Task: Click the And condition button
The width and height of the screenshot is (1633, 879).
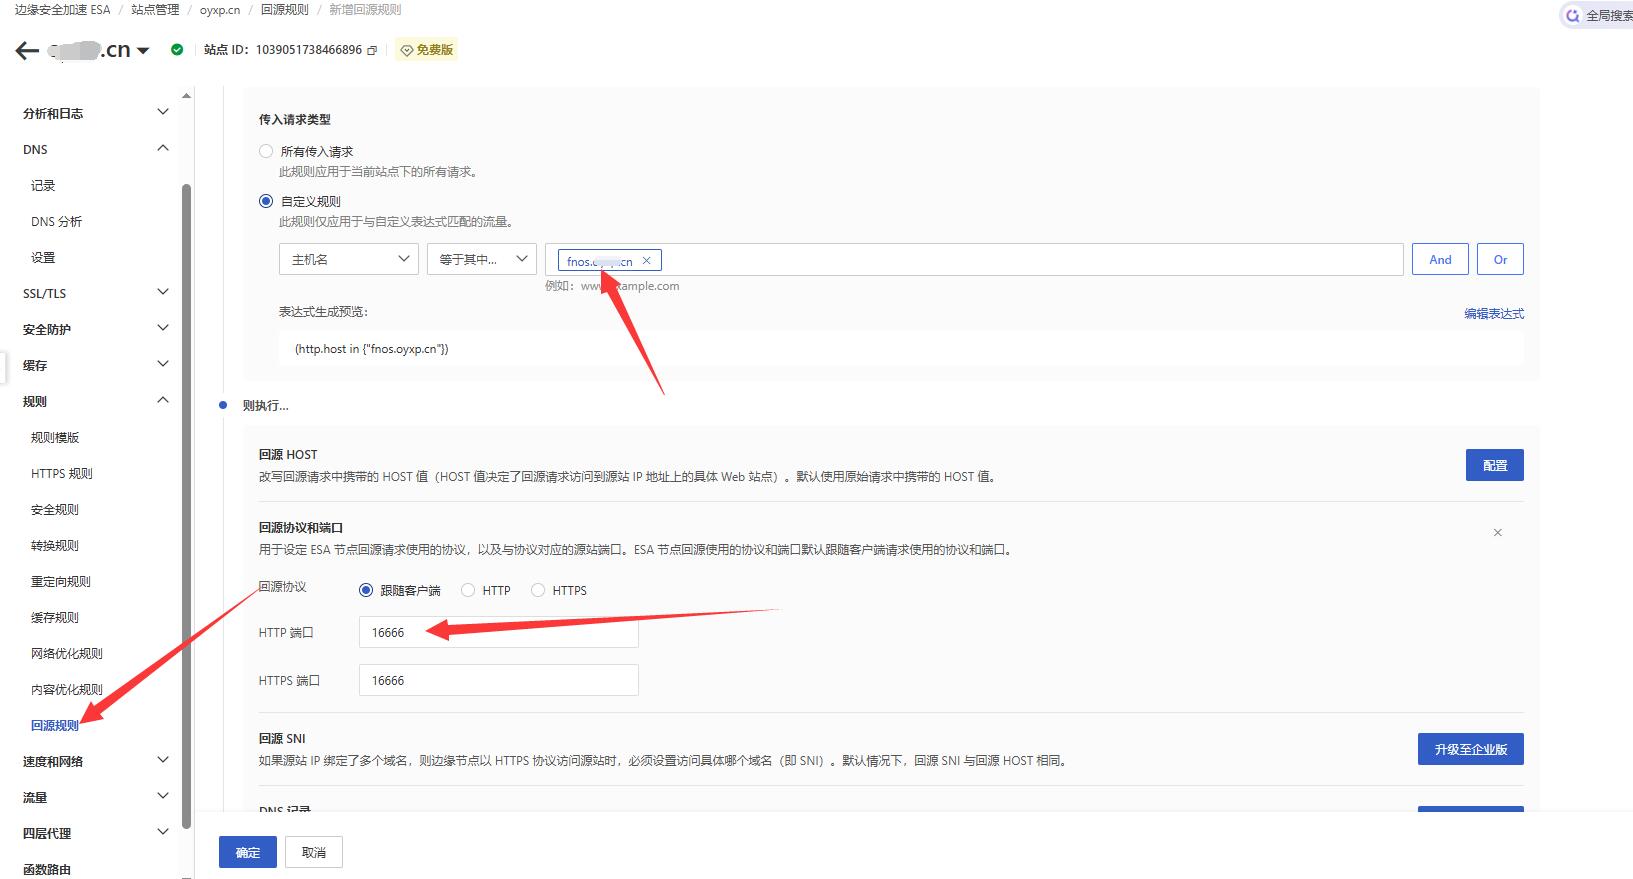Action: tap(1440, 259)
